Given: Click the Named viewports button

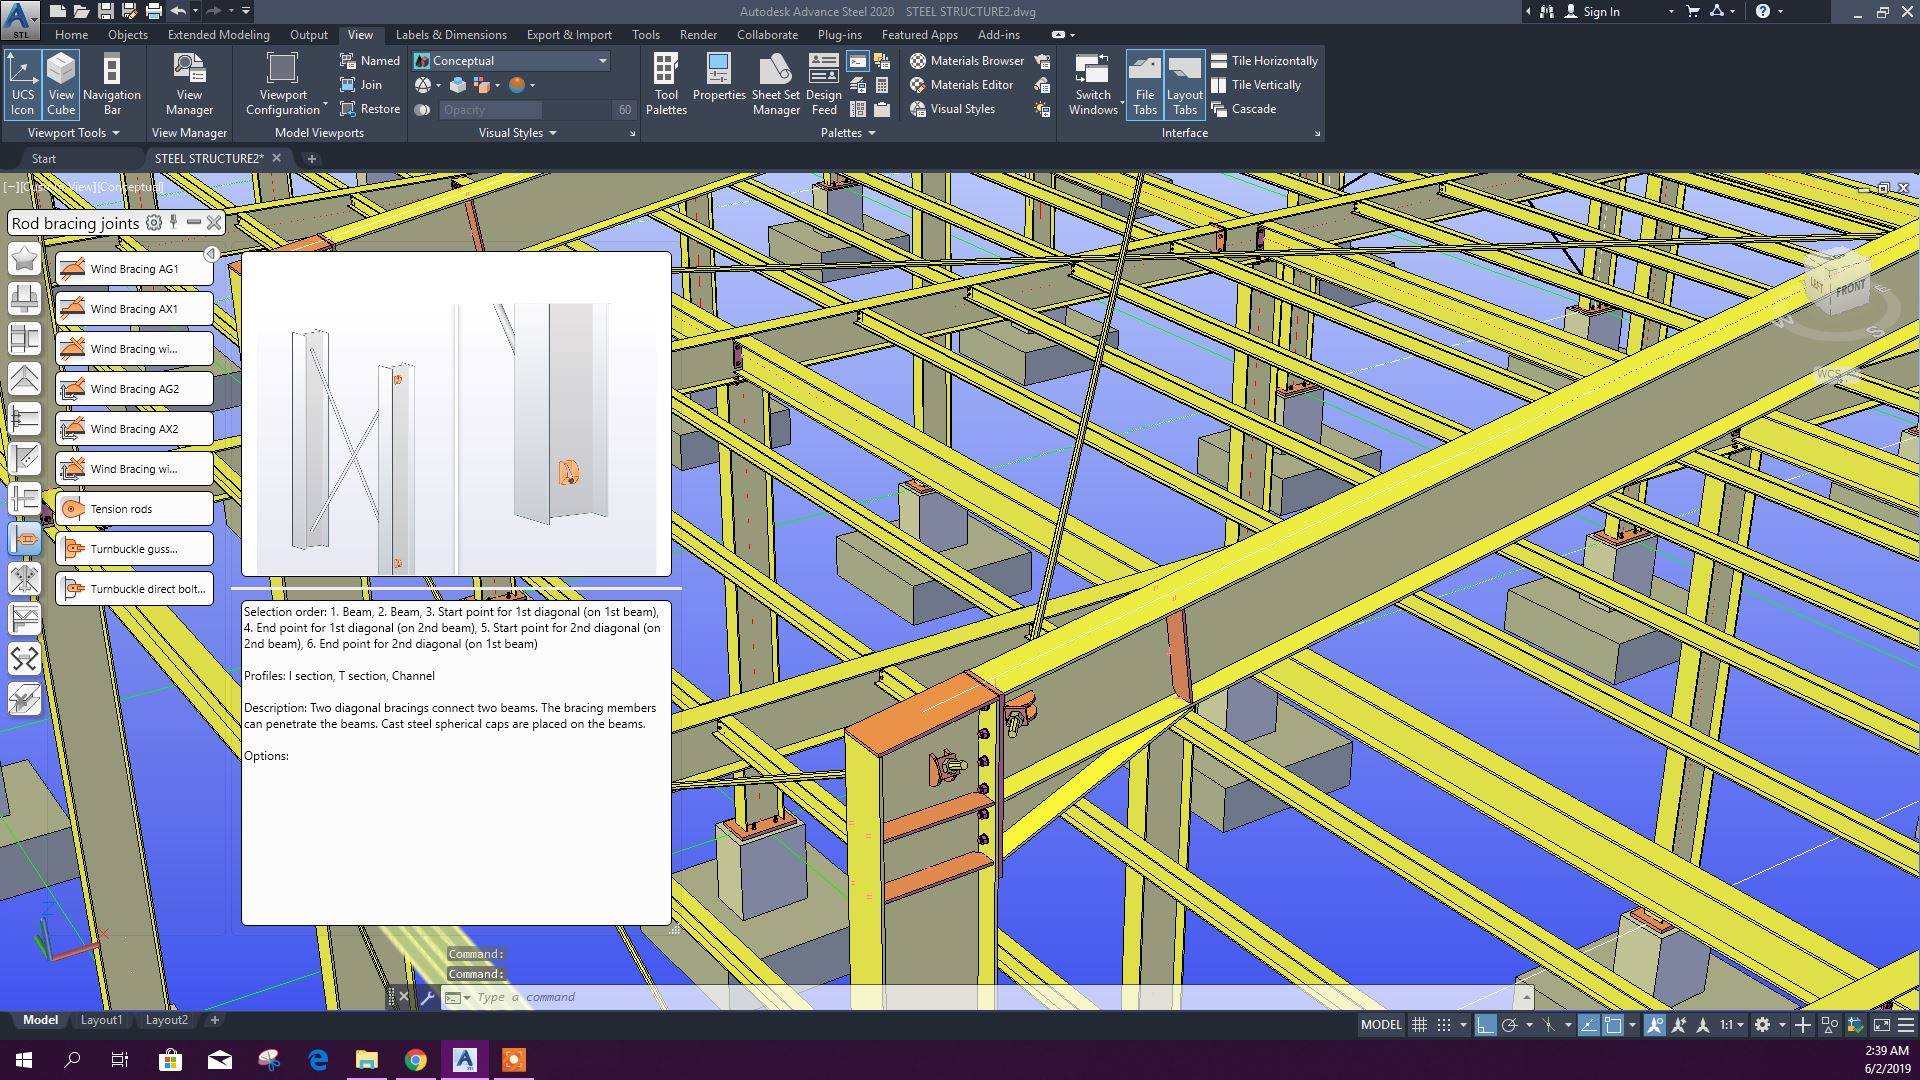Looking at the screenshot, I should point(370,61).
